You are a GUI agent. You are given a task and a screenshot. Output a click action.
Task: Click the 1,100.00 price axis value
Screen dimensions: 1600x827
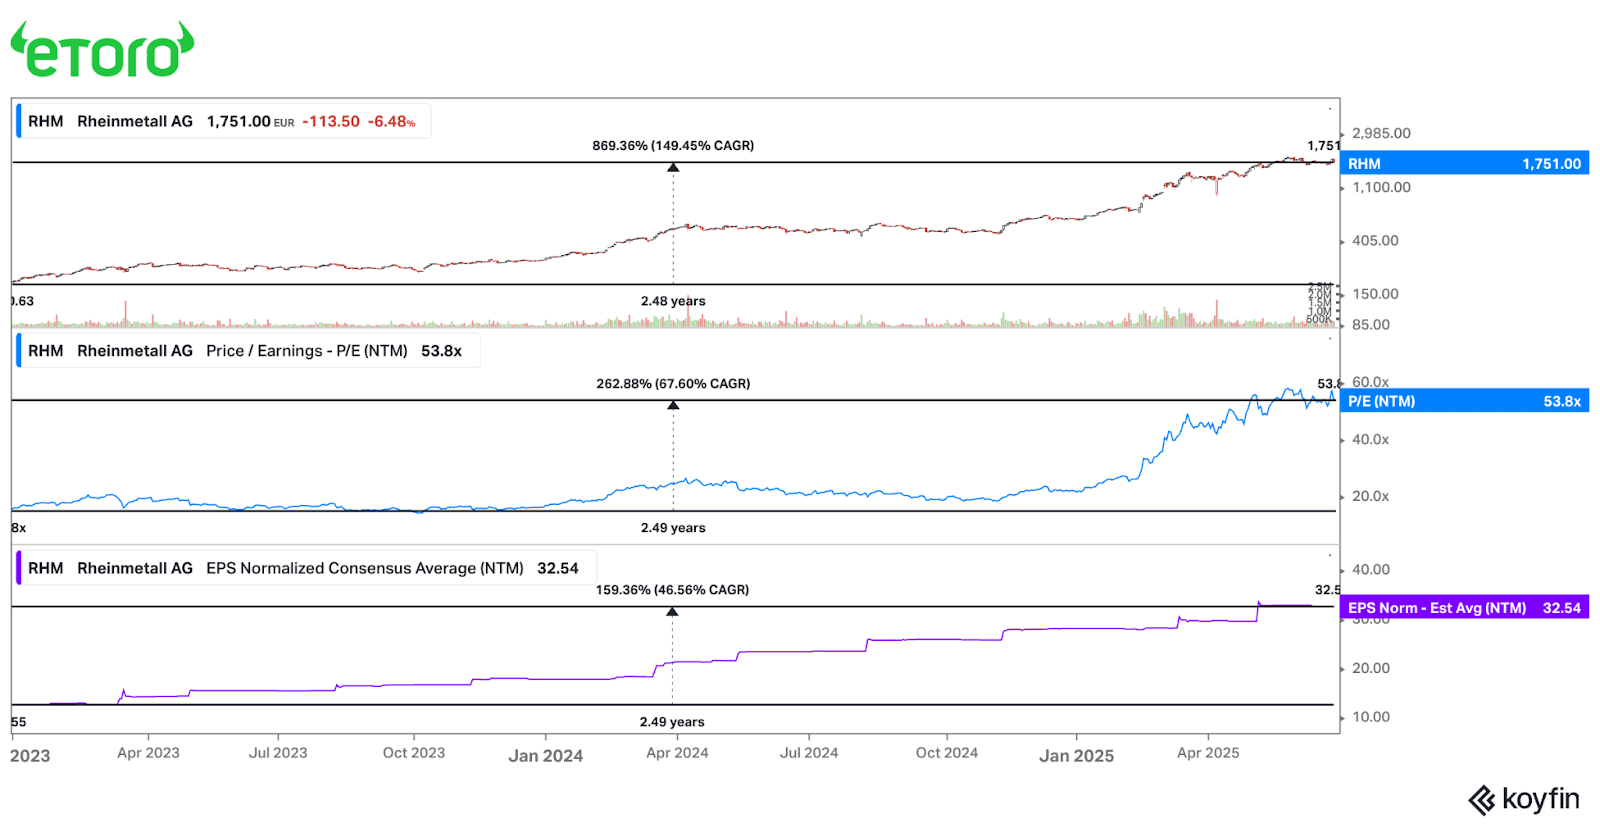pos(1381,187)
